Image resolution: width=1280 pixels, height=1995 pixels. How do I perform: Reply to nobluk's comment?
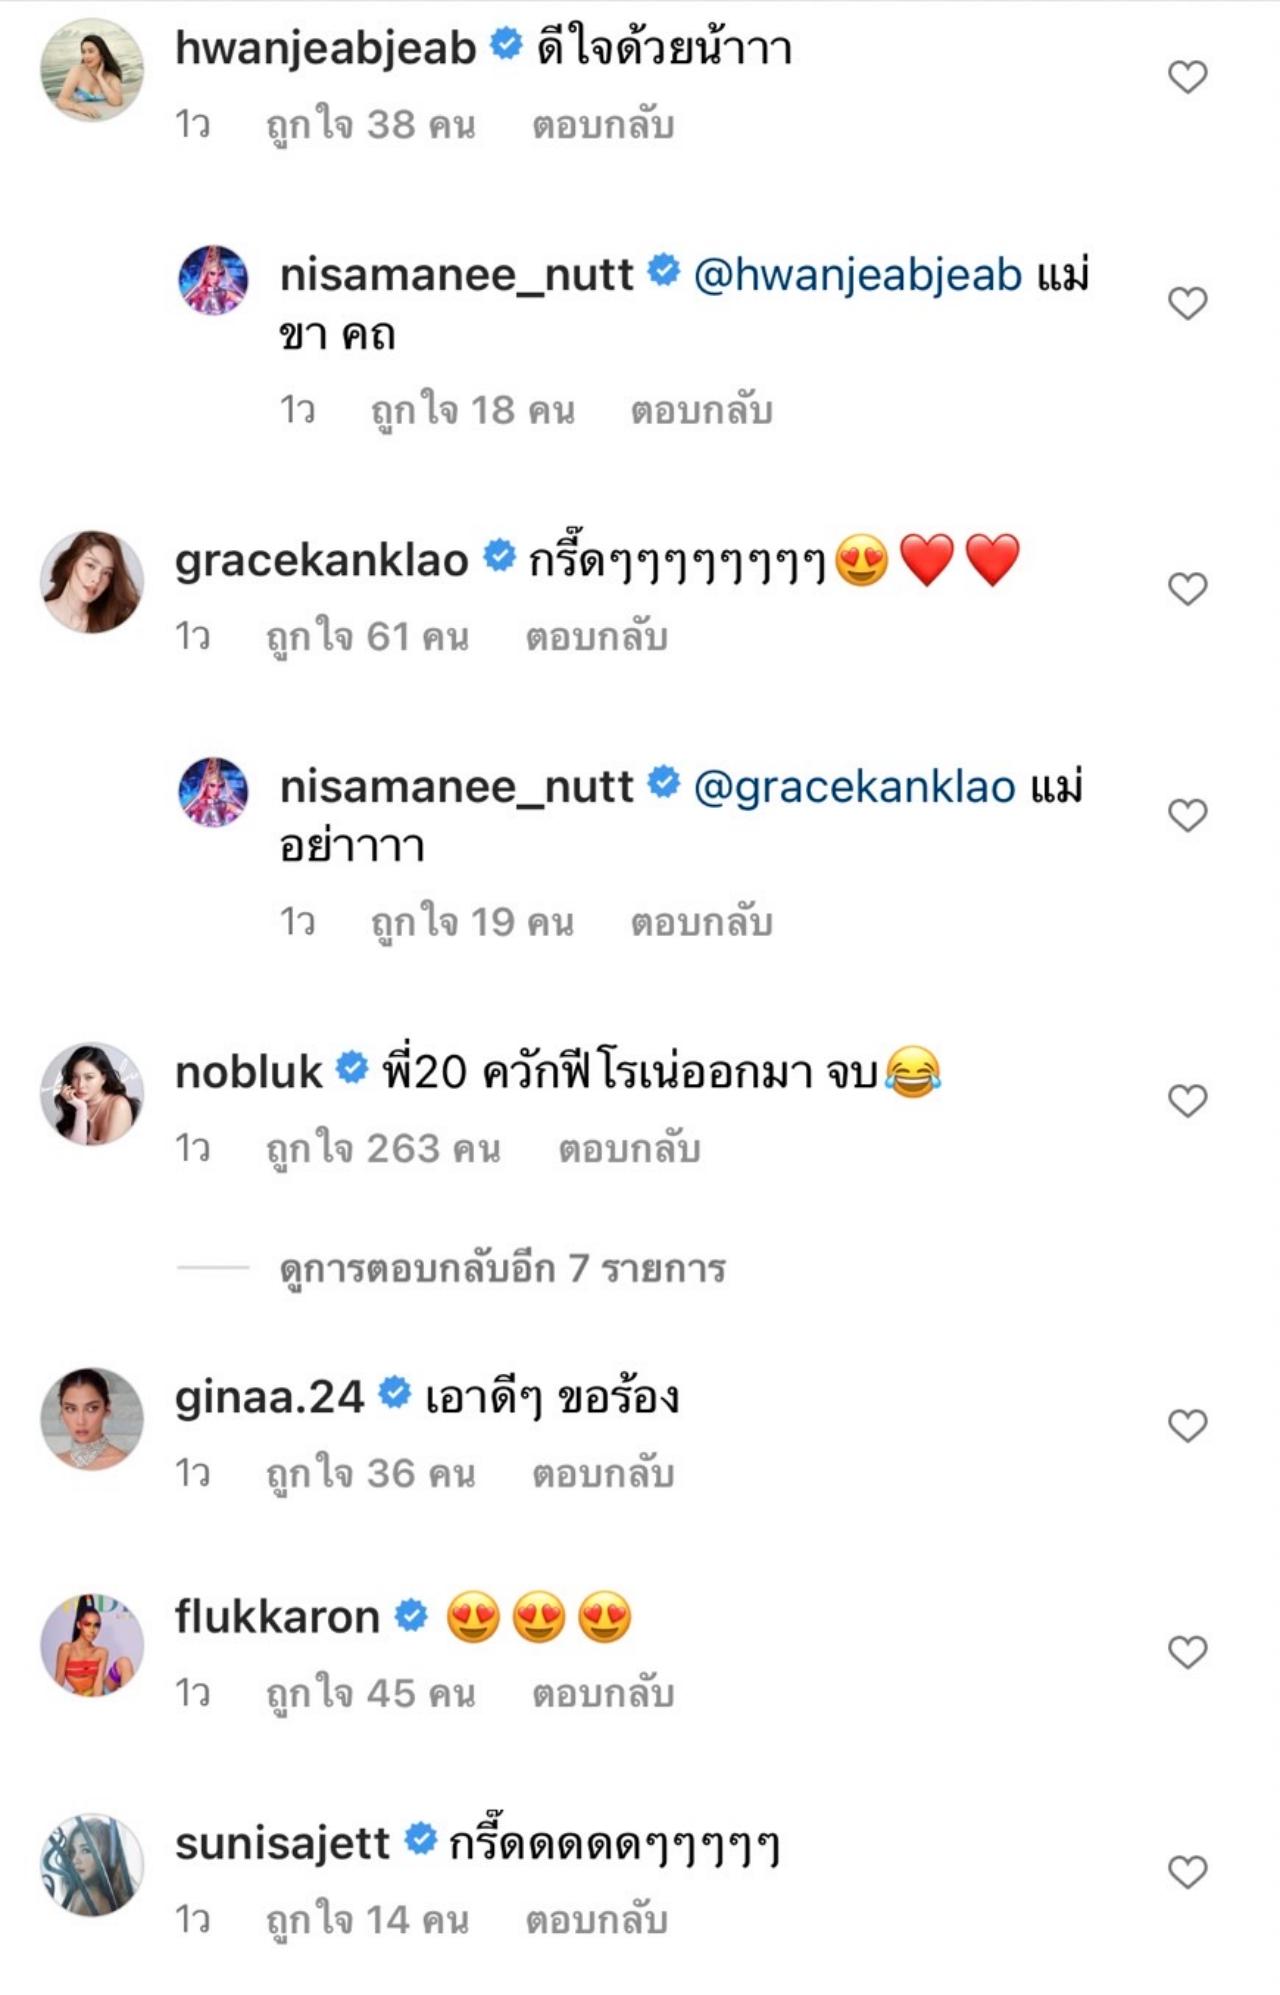coord(629,1150)
